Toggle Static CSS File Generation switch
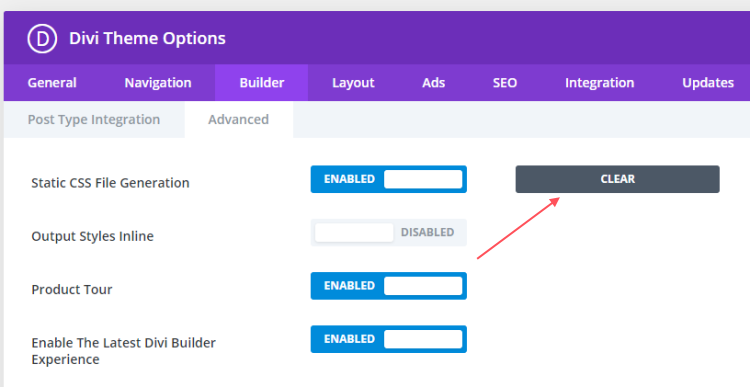Image resolution: width=750 pixels, height=387 pixels. click(x=388, y=179)
